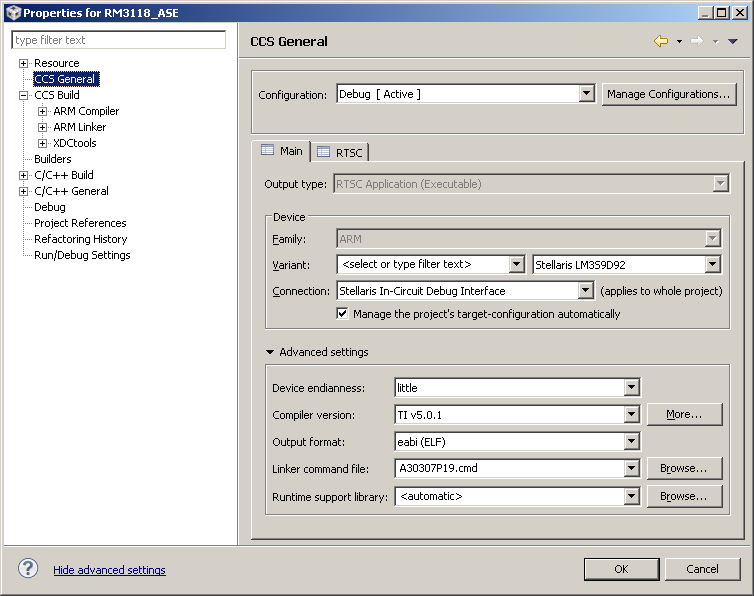Expand the XDCtools node
The width and height of the screenshot is (754, 596).
42,143
